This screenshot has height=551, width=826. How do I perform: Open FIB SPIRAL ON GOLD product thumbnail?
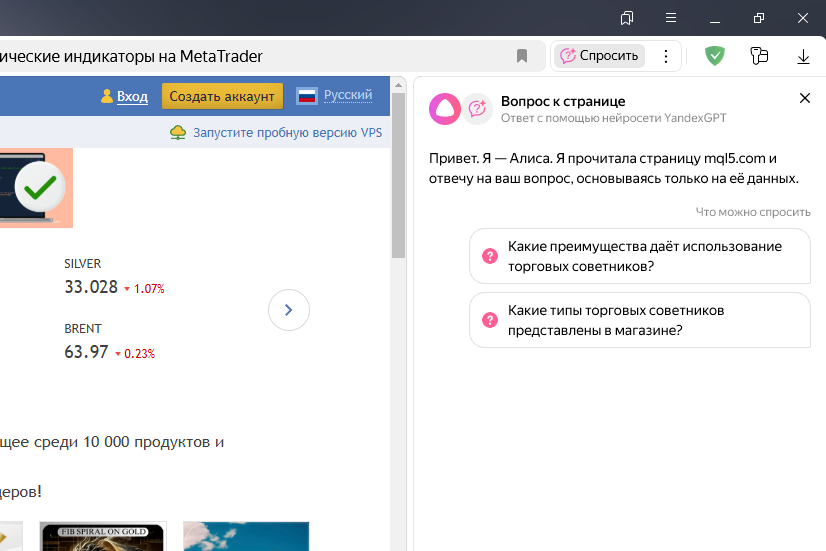[103, 536]
